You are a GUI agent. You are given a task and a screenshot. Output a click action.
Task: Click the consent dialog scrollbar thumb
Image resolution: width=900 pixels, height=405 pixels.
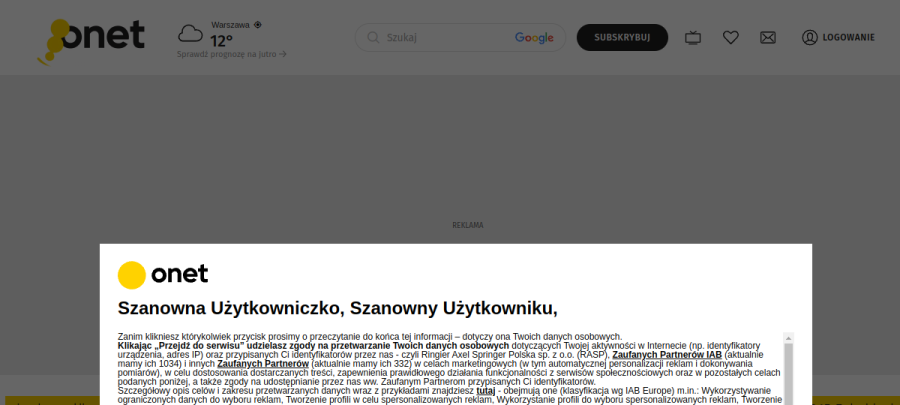pos(789,373)
